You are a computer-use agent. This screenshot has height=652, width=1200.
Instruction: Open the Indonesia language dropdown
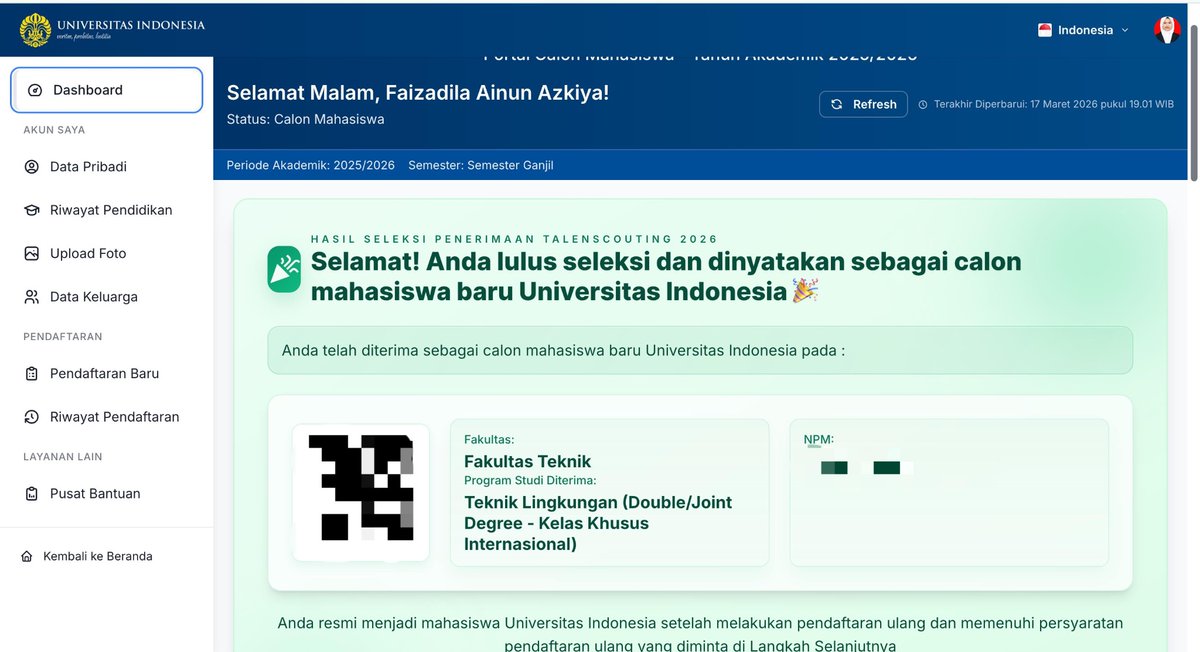1084,30
